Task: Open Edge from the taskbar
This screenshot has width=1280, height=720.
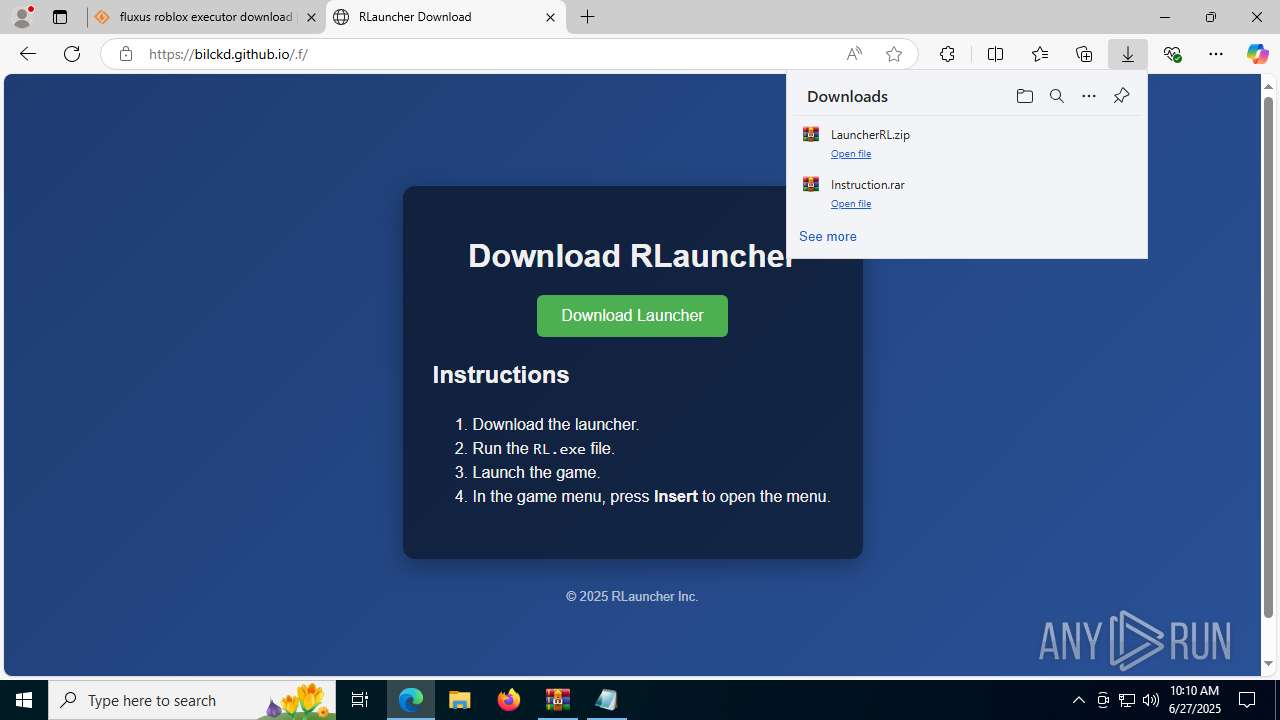Action: (411, 700)
